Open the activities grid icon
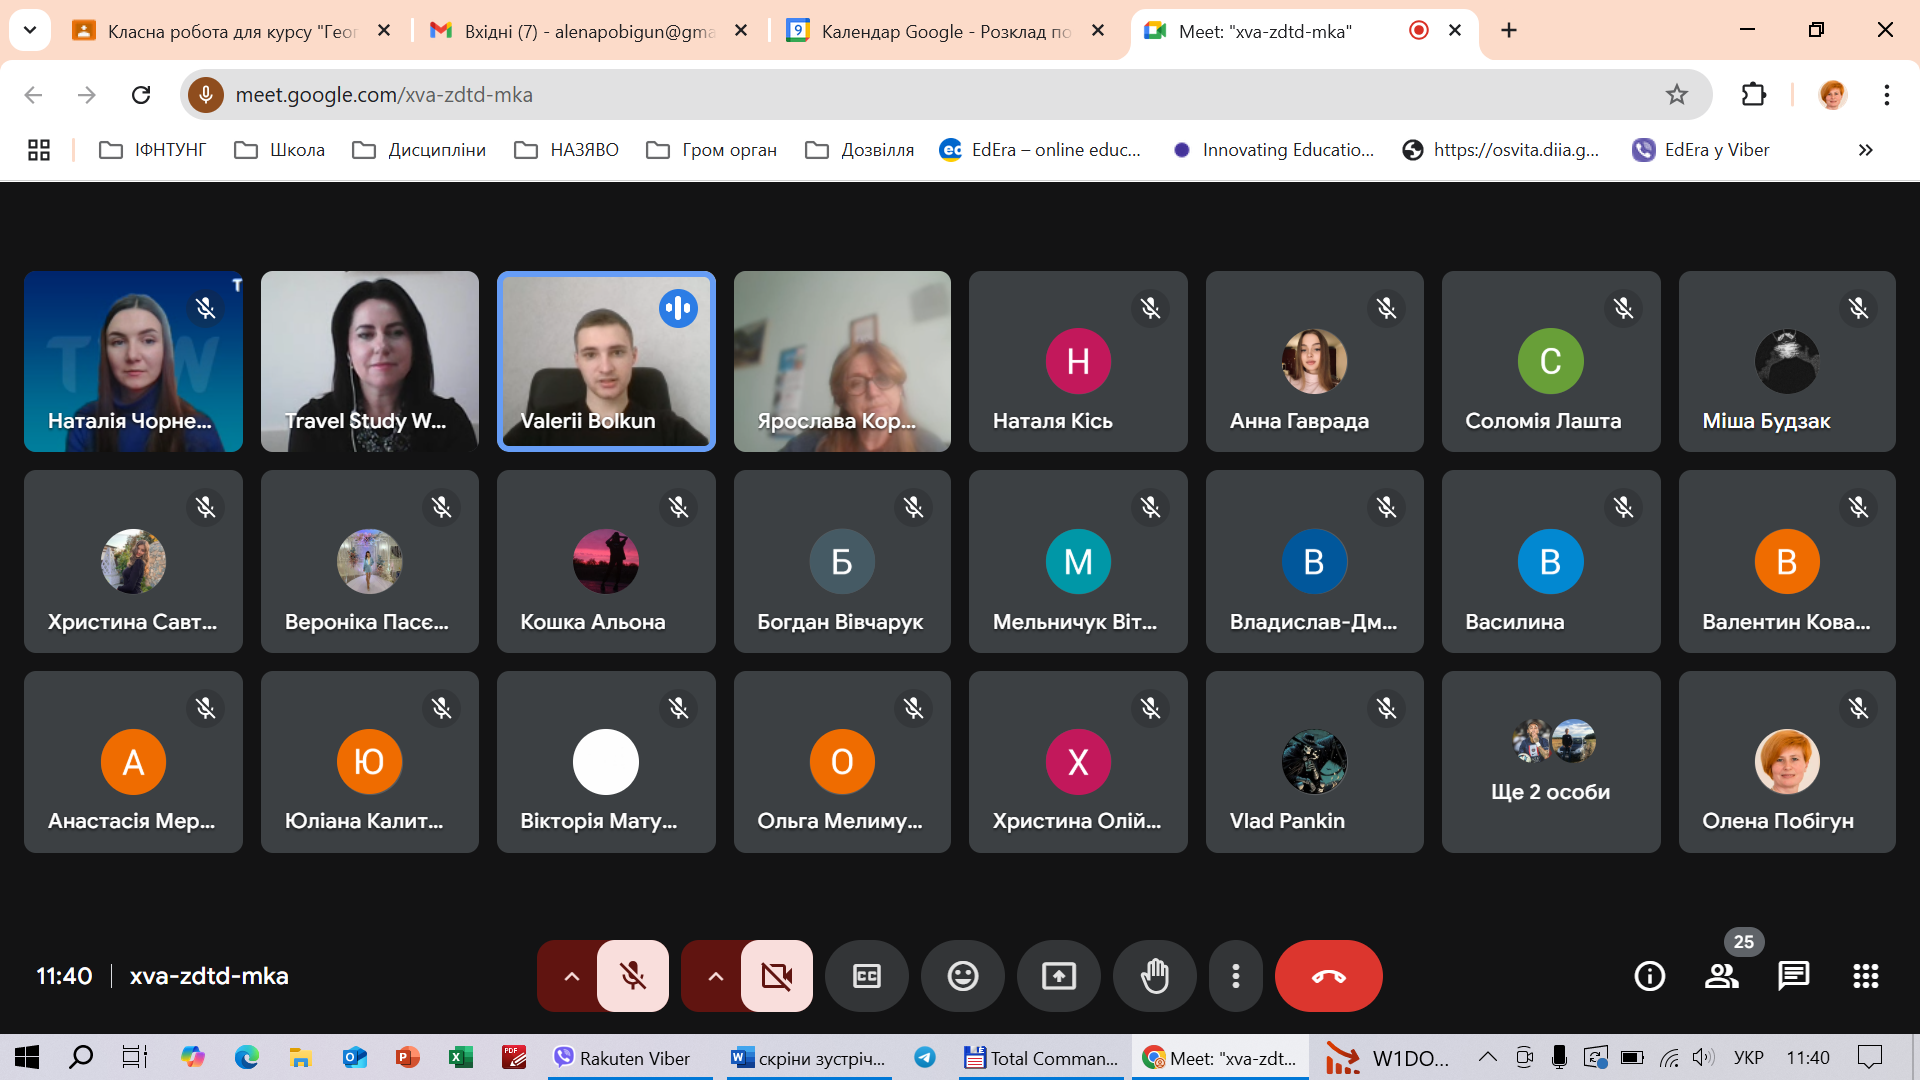Screen dimensions: 1920x1080 (x=1865, y=976)
